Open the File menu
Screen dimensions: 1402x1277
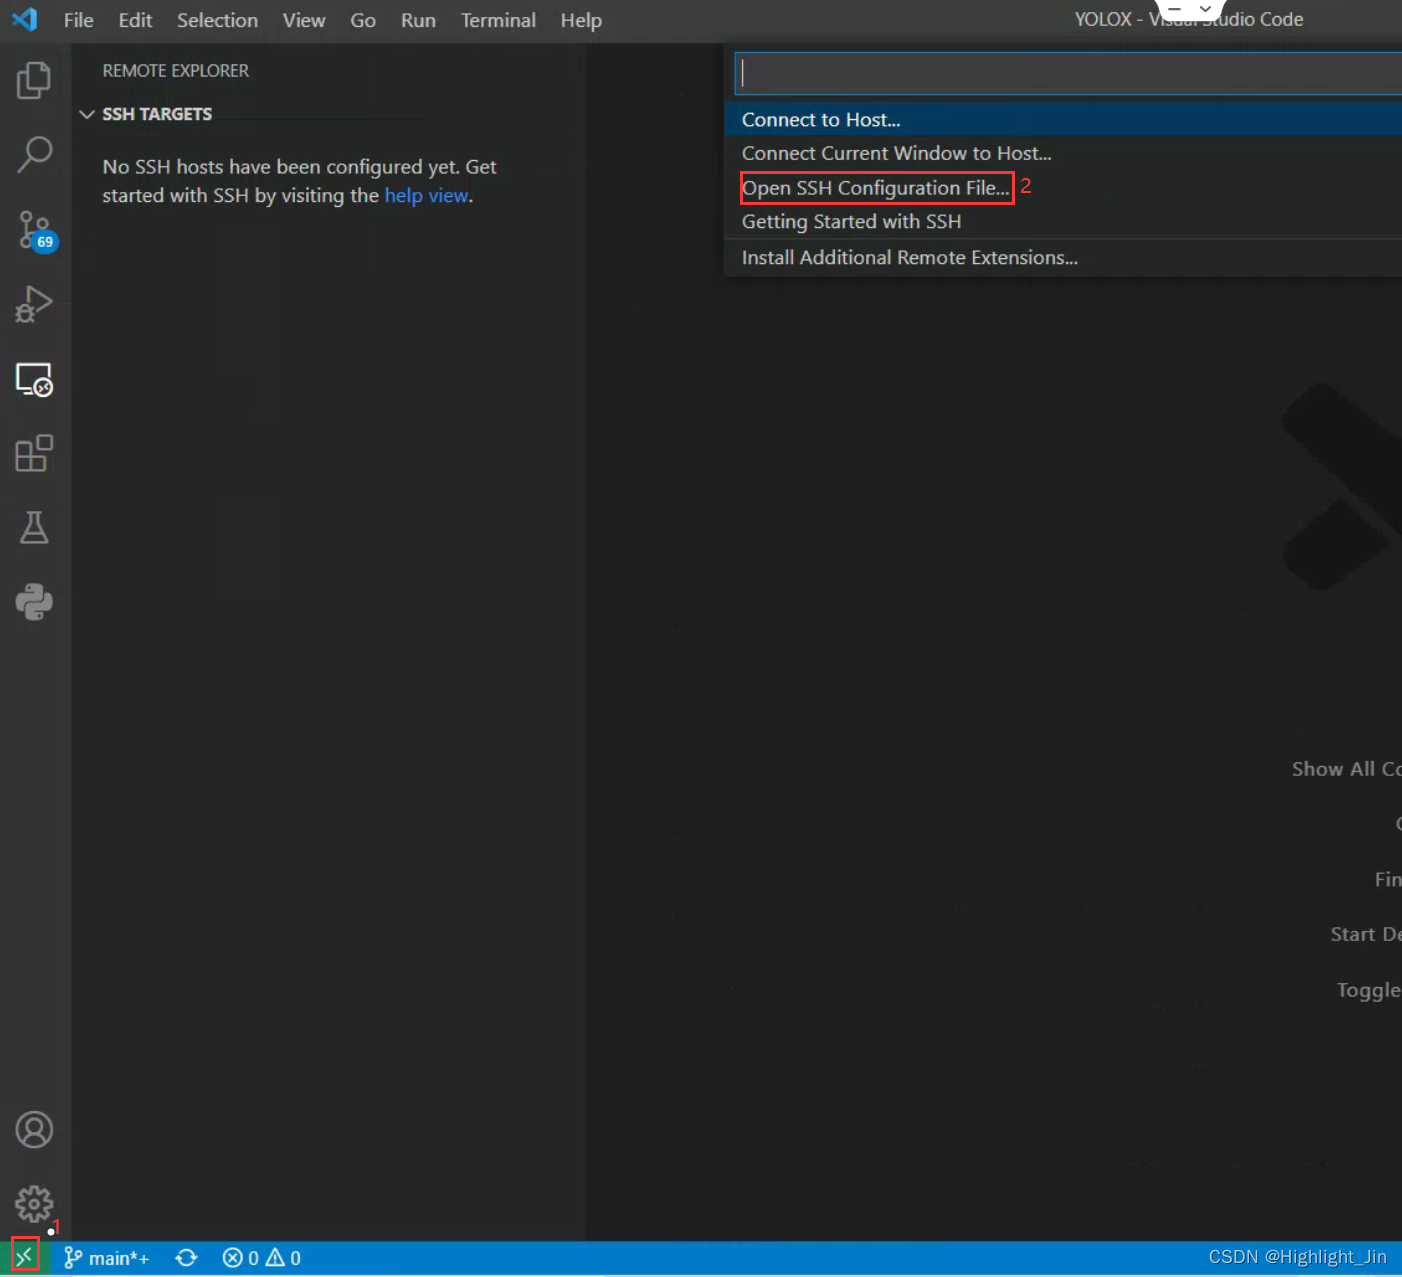tap(78, 20)
